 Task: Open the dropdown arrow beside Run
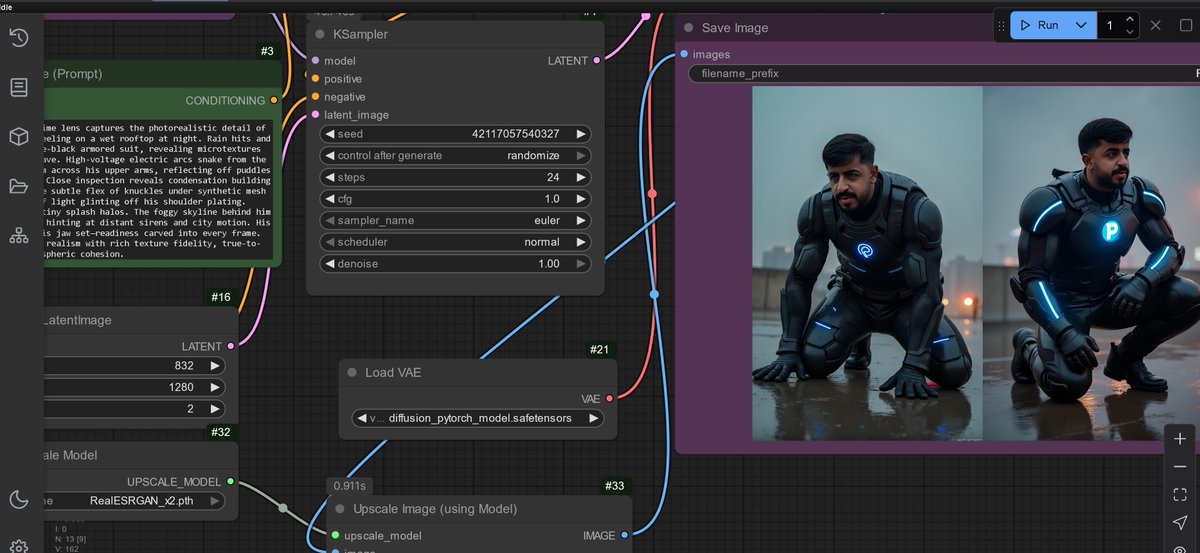[x=1080, y=25]
